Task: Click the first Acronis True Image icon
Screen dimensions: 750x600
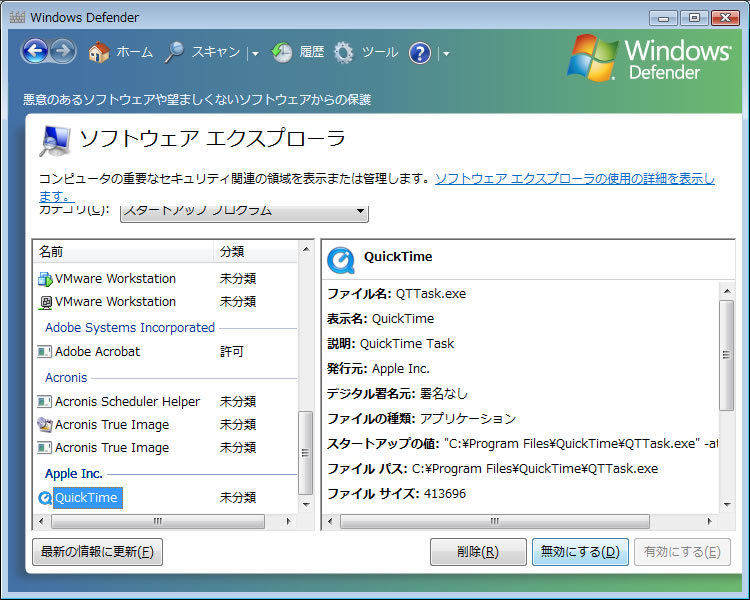Action: [x=45, y=424]
